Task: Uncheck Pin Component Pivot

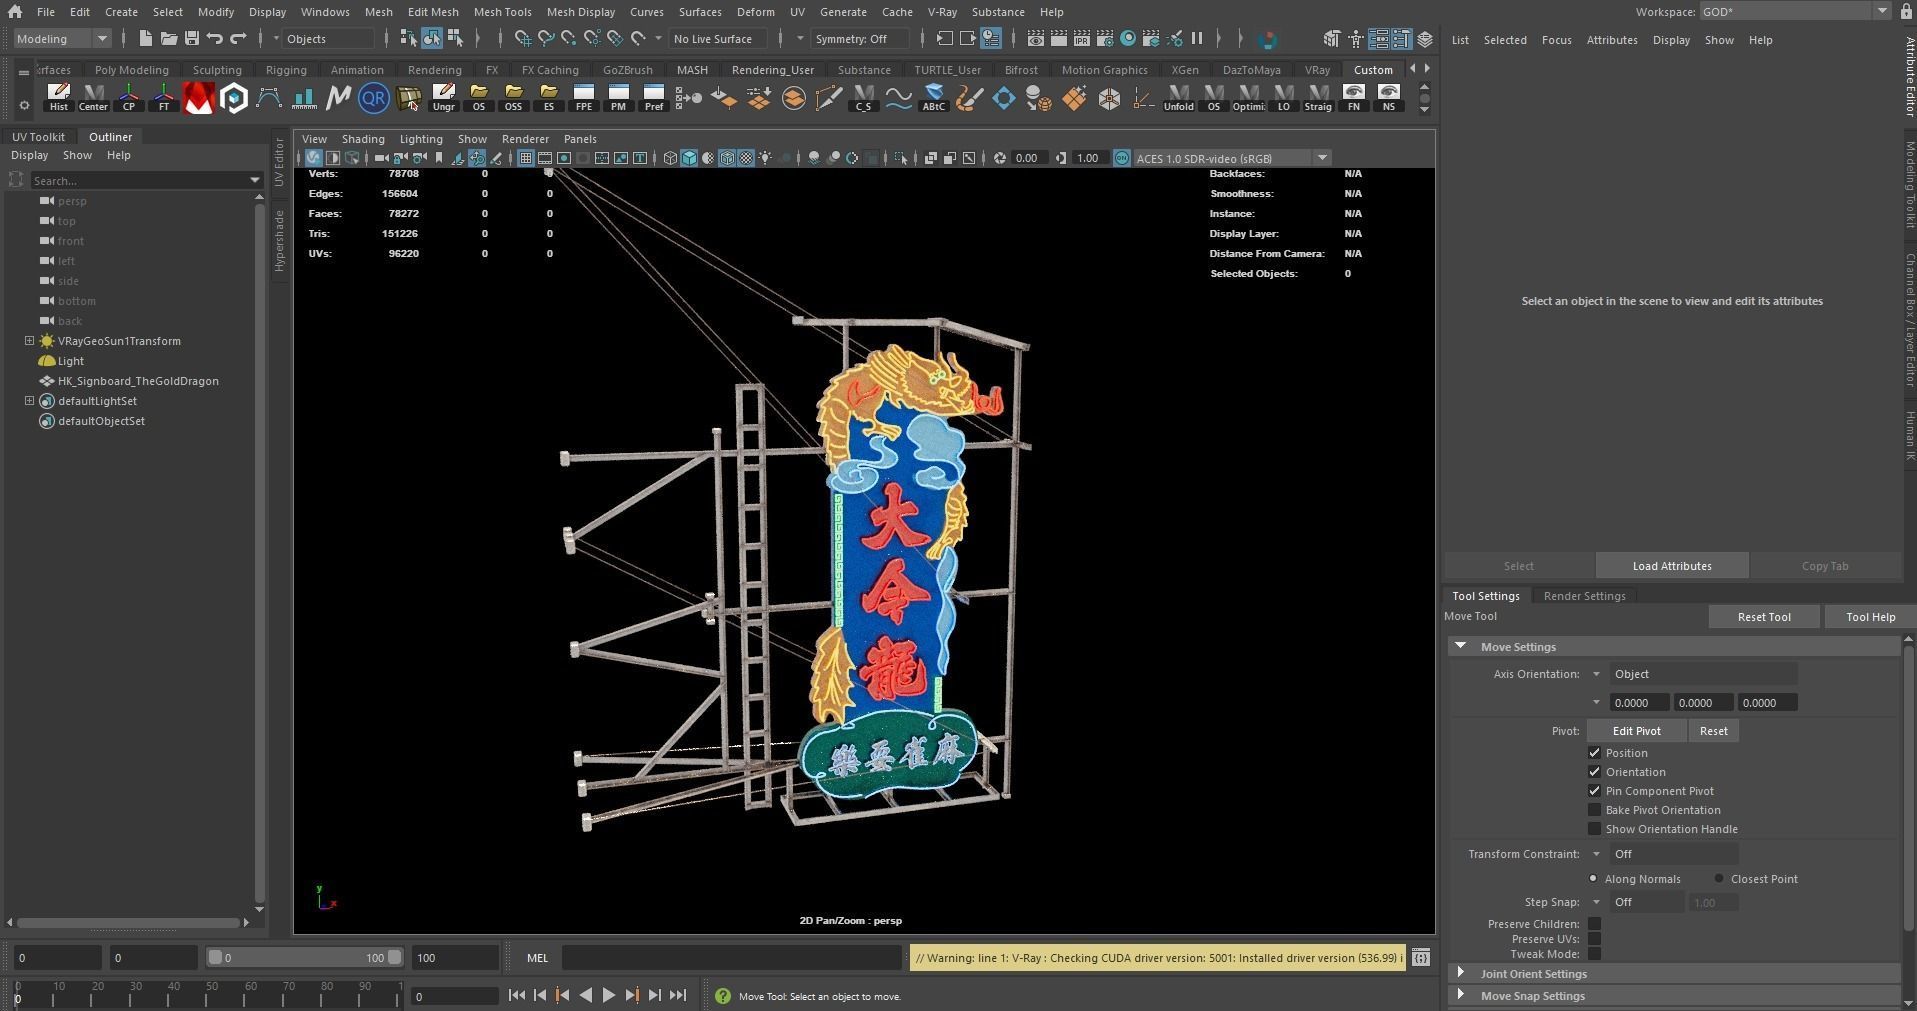Action: coord(1594,791)
